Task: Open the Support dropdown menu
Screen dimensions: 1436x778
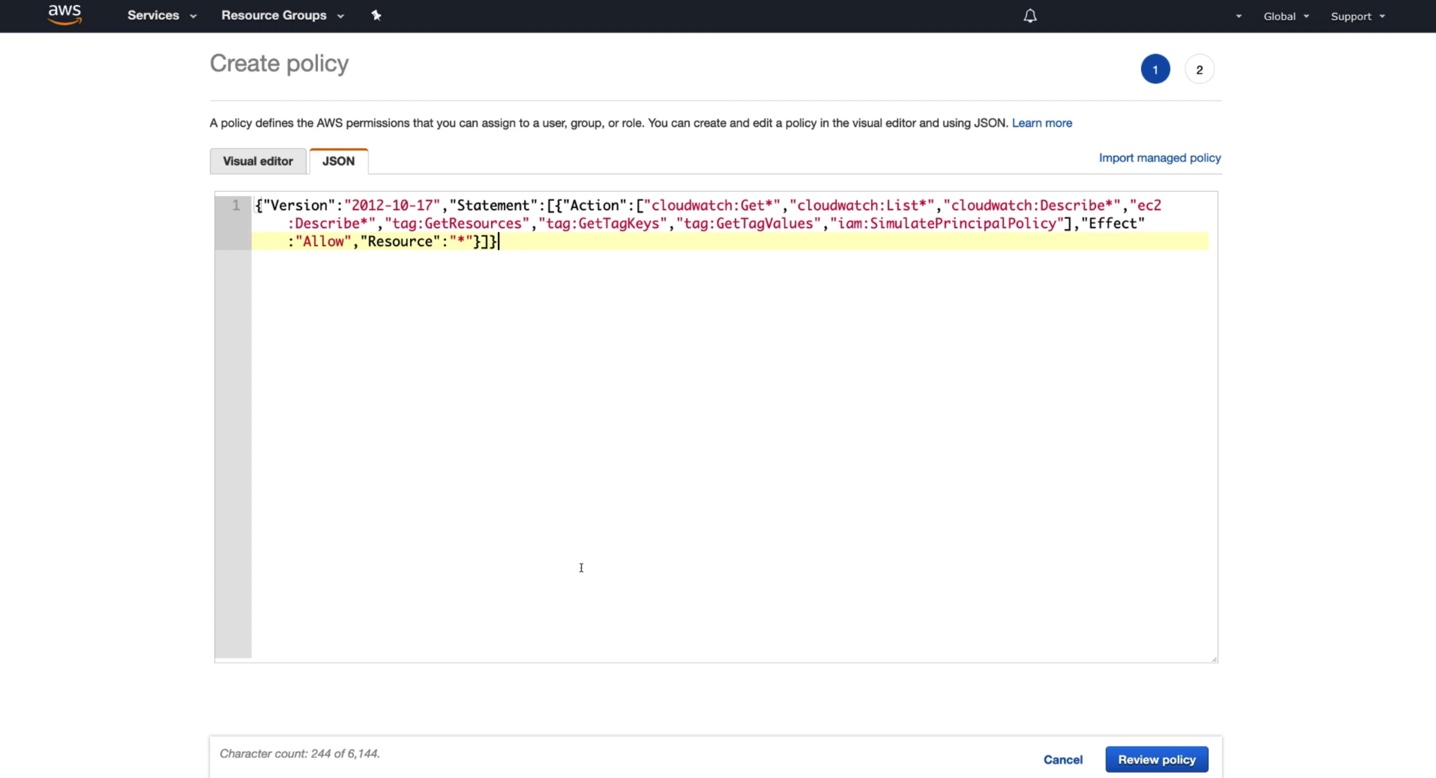Action: [x=1358, y=16]
